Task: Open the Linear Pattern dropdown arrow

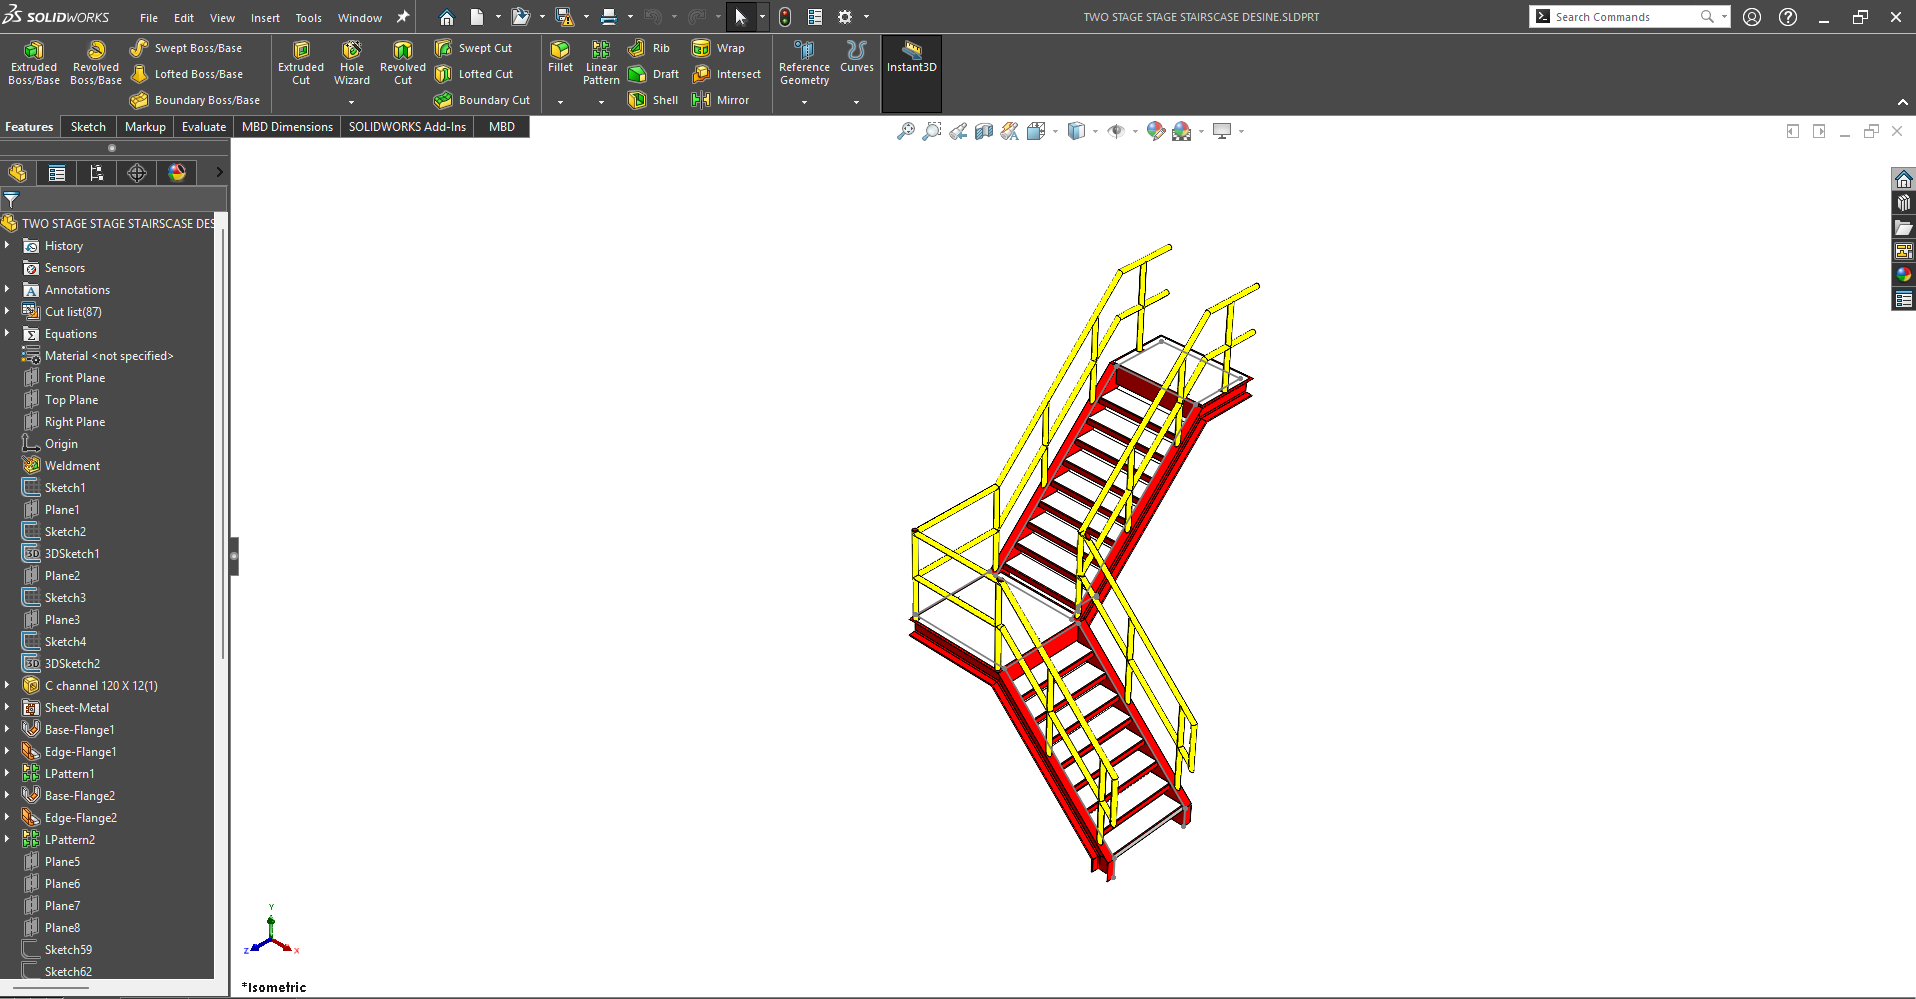Action: pos(601,102)
